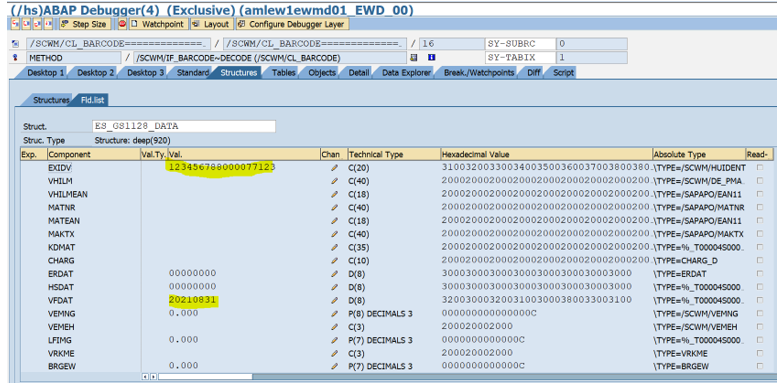Click the Watchpoint button
The width and height of the screenshot is (780, 384).
158,24
